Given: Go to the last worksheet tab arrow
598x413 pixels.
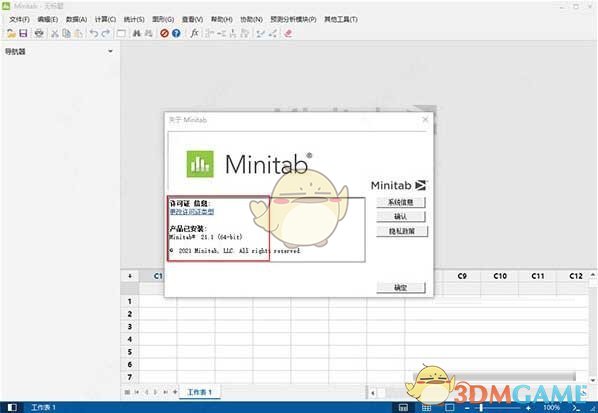Looking at the screenshot, I should (x=166, y=392).
